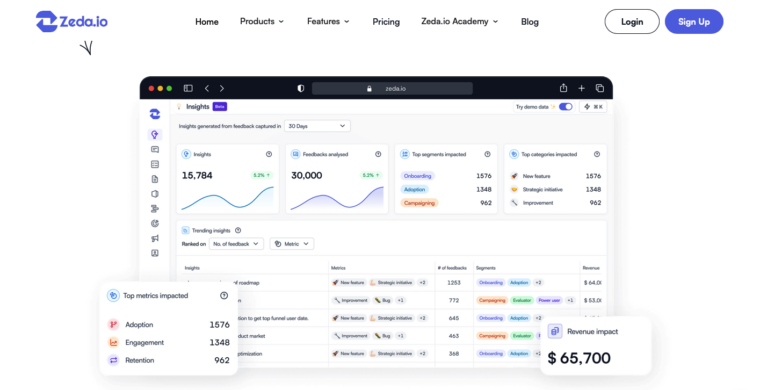
Task: Click the ⌘K command button
Action: 593,107
